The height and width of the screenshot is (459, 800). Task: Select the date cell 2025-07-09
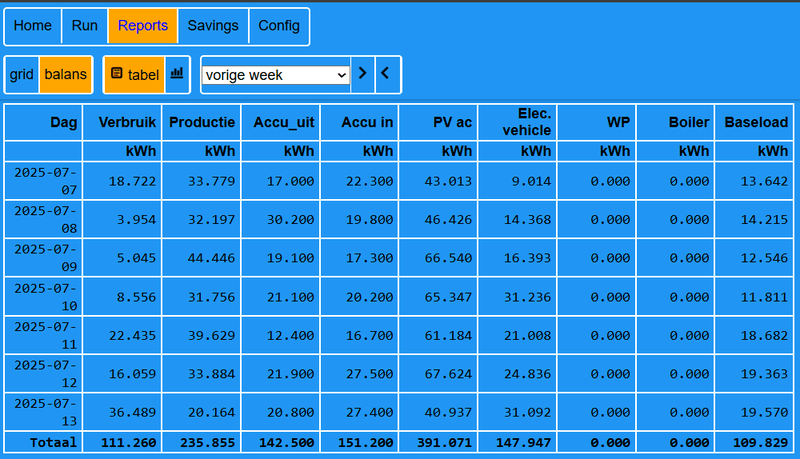click(x=43, y=258)
